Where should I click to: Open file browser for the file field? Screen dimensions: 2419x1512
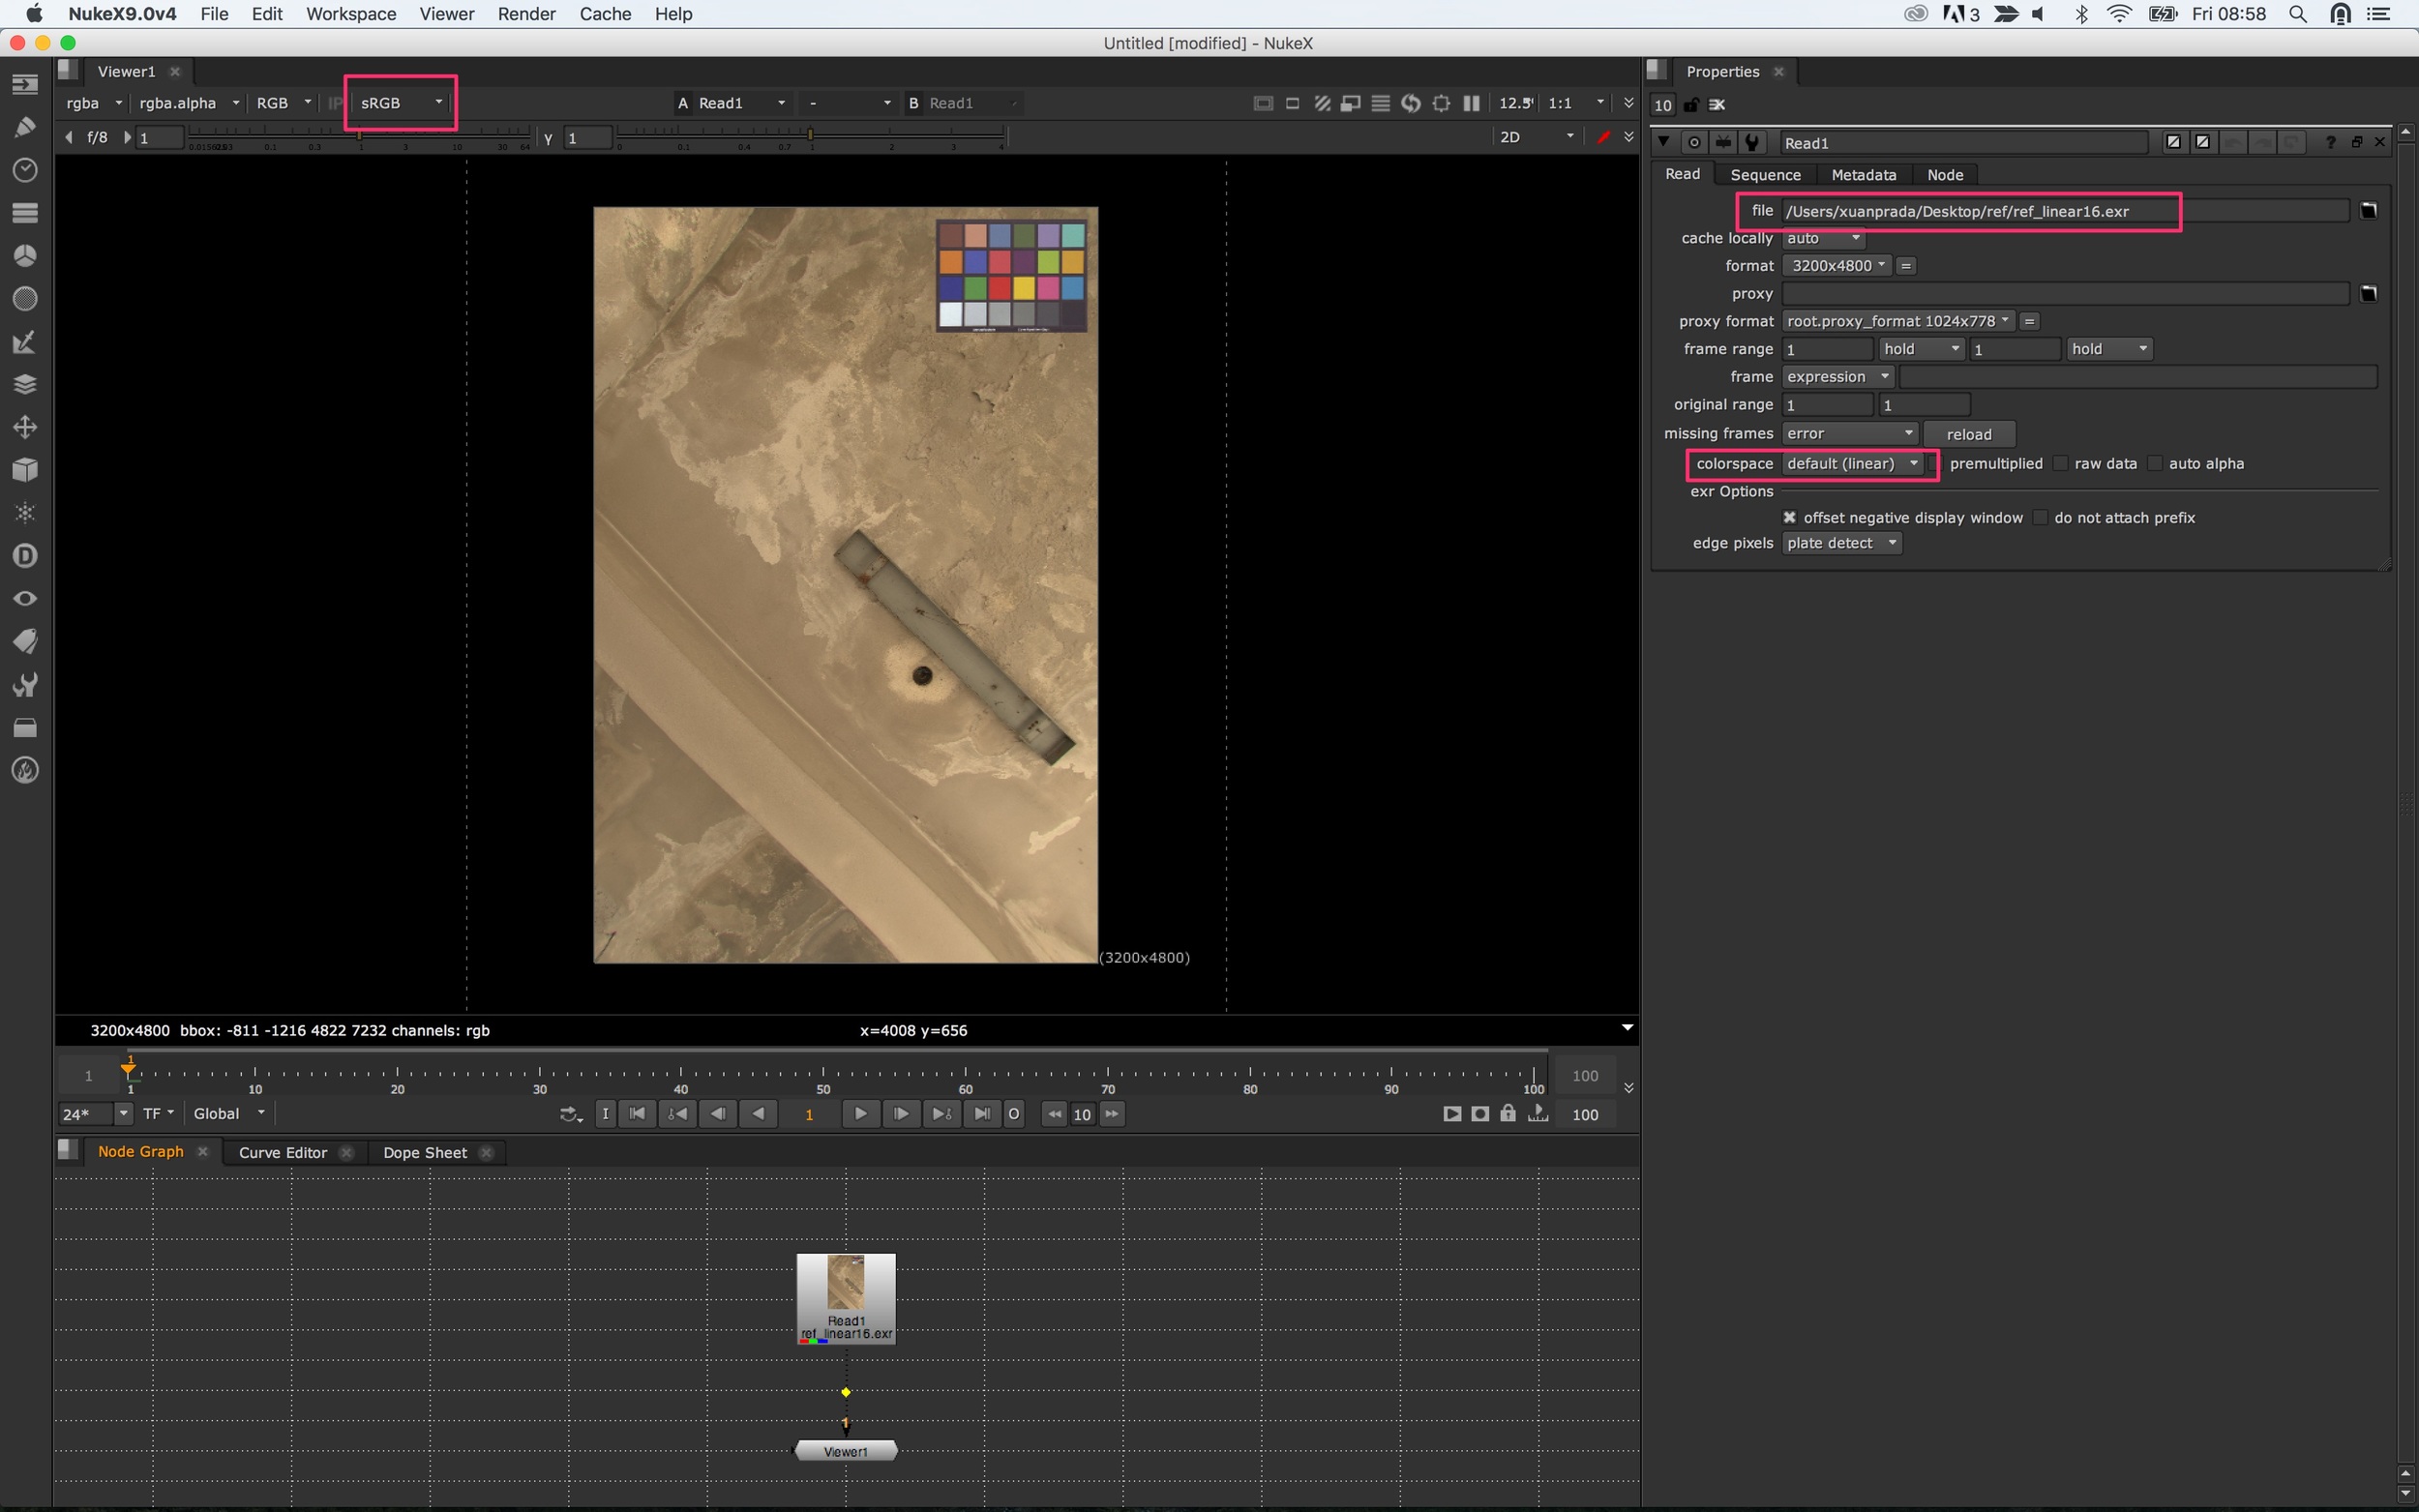(2368, 210)
